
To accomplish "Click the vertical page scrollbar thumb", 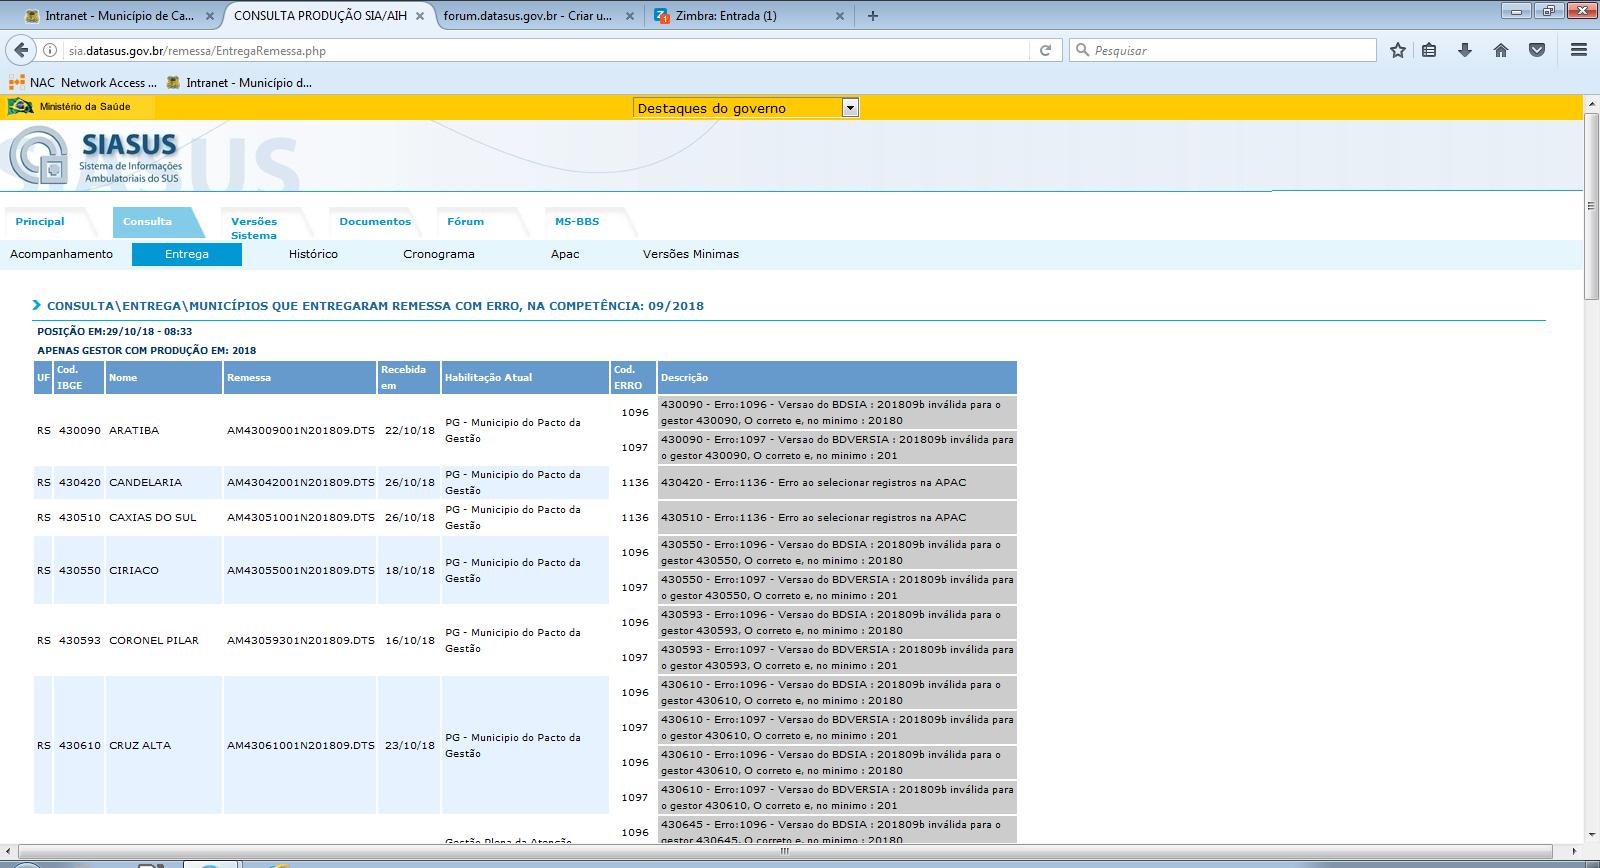I will pos(1591,205).
